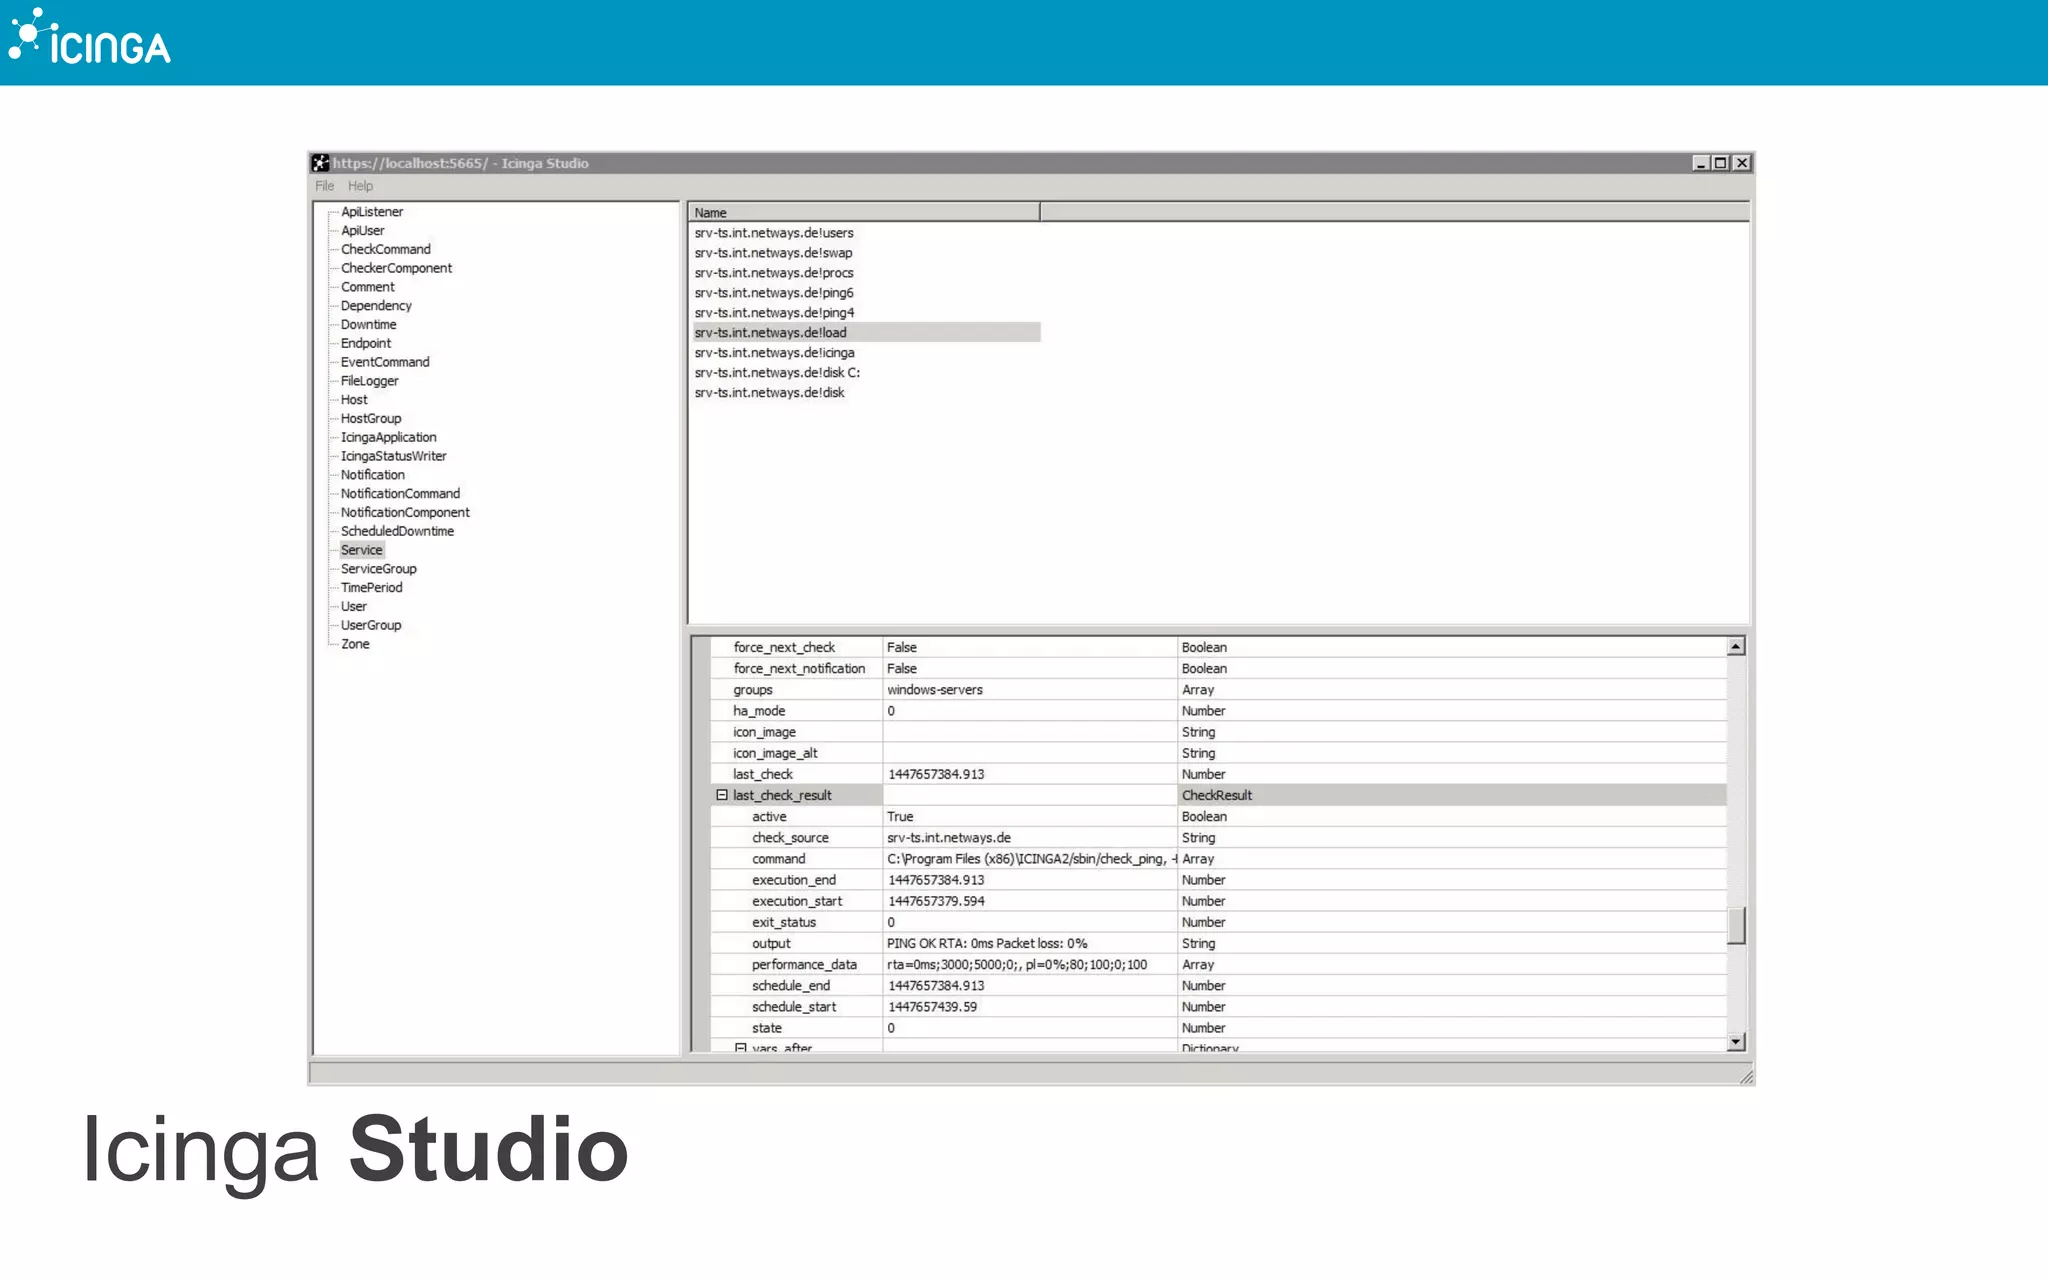
Task: Click the scrollbar up arrow in properties
Action: [x=1736, y=647]
